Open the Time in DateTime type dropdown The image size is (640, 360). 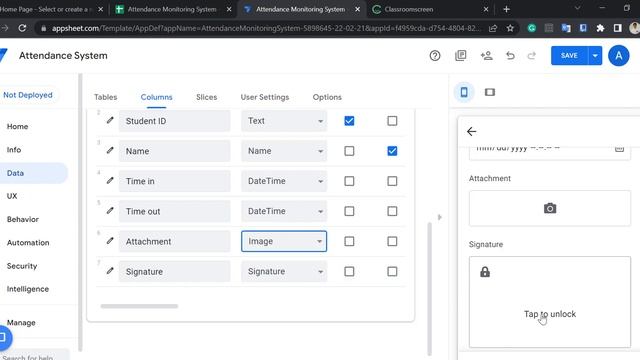coord(284,181)
